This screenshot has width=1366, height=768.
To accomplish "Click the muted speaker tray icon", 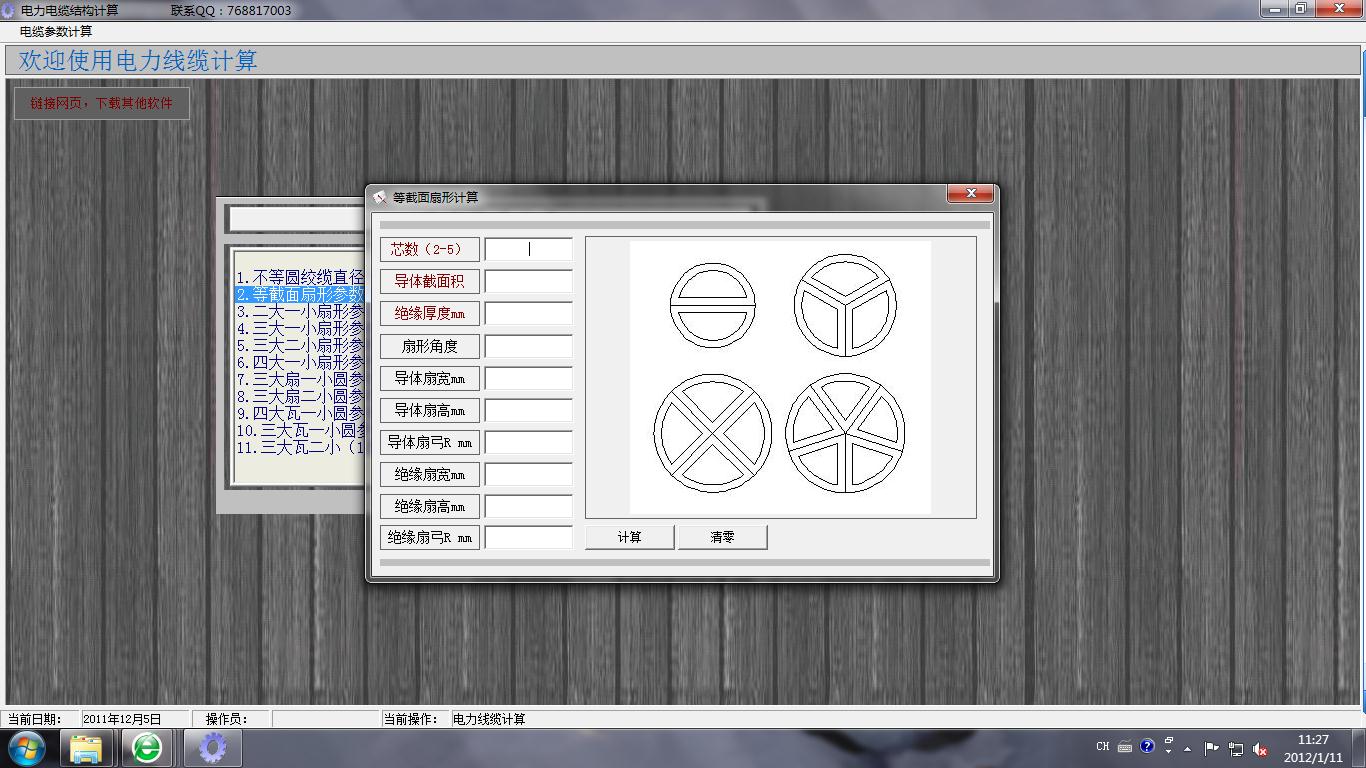I will tap(1260, 748).
